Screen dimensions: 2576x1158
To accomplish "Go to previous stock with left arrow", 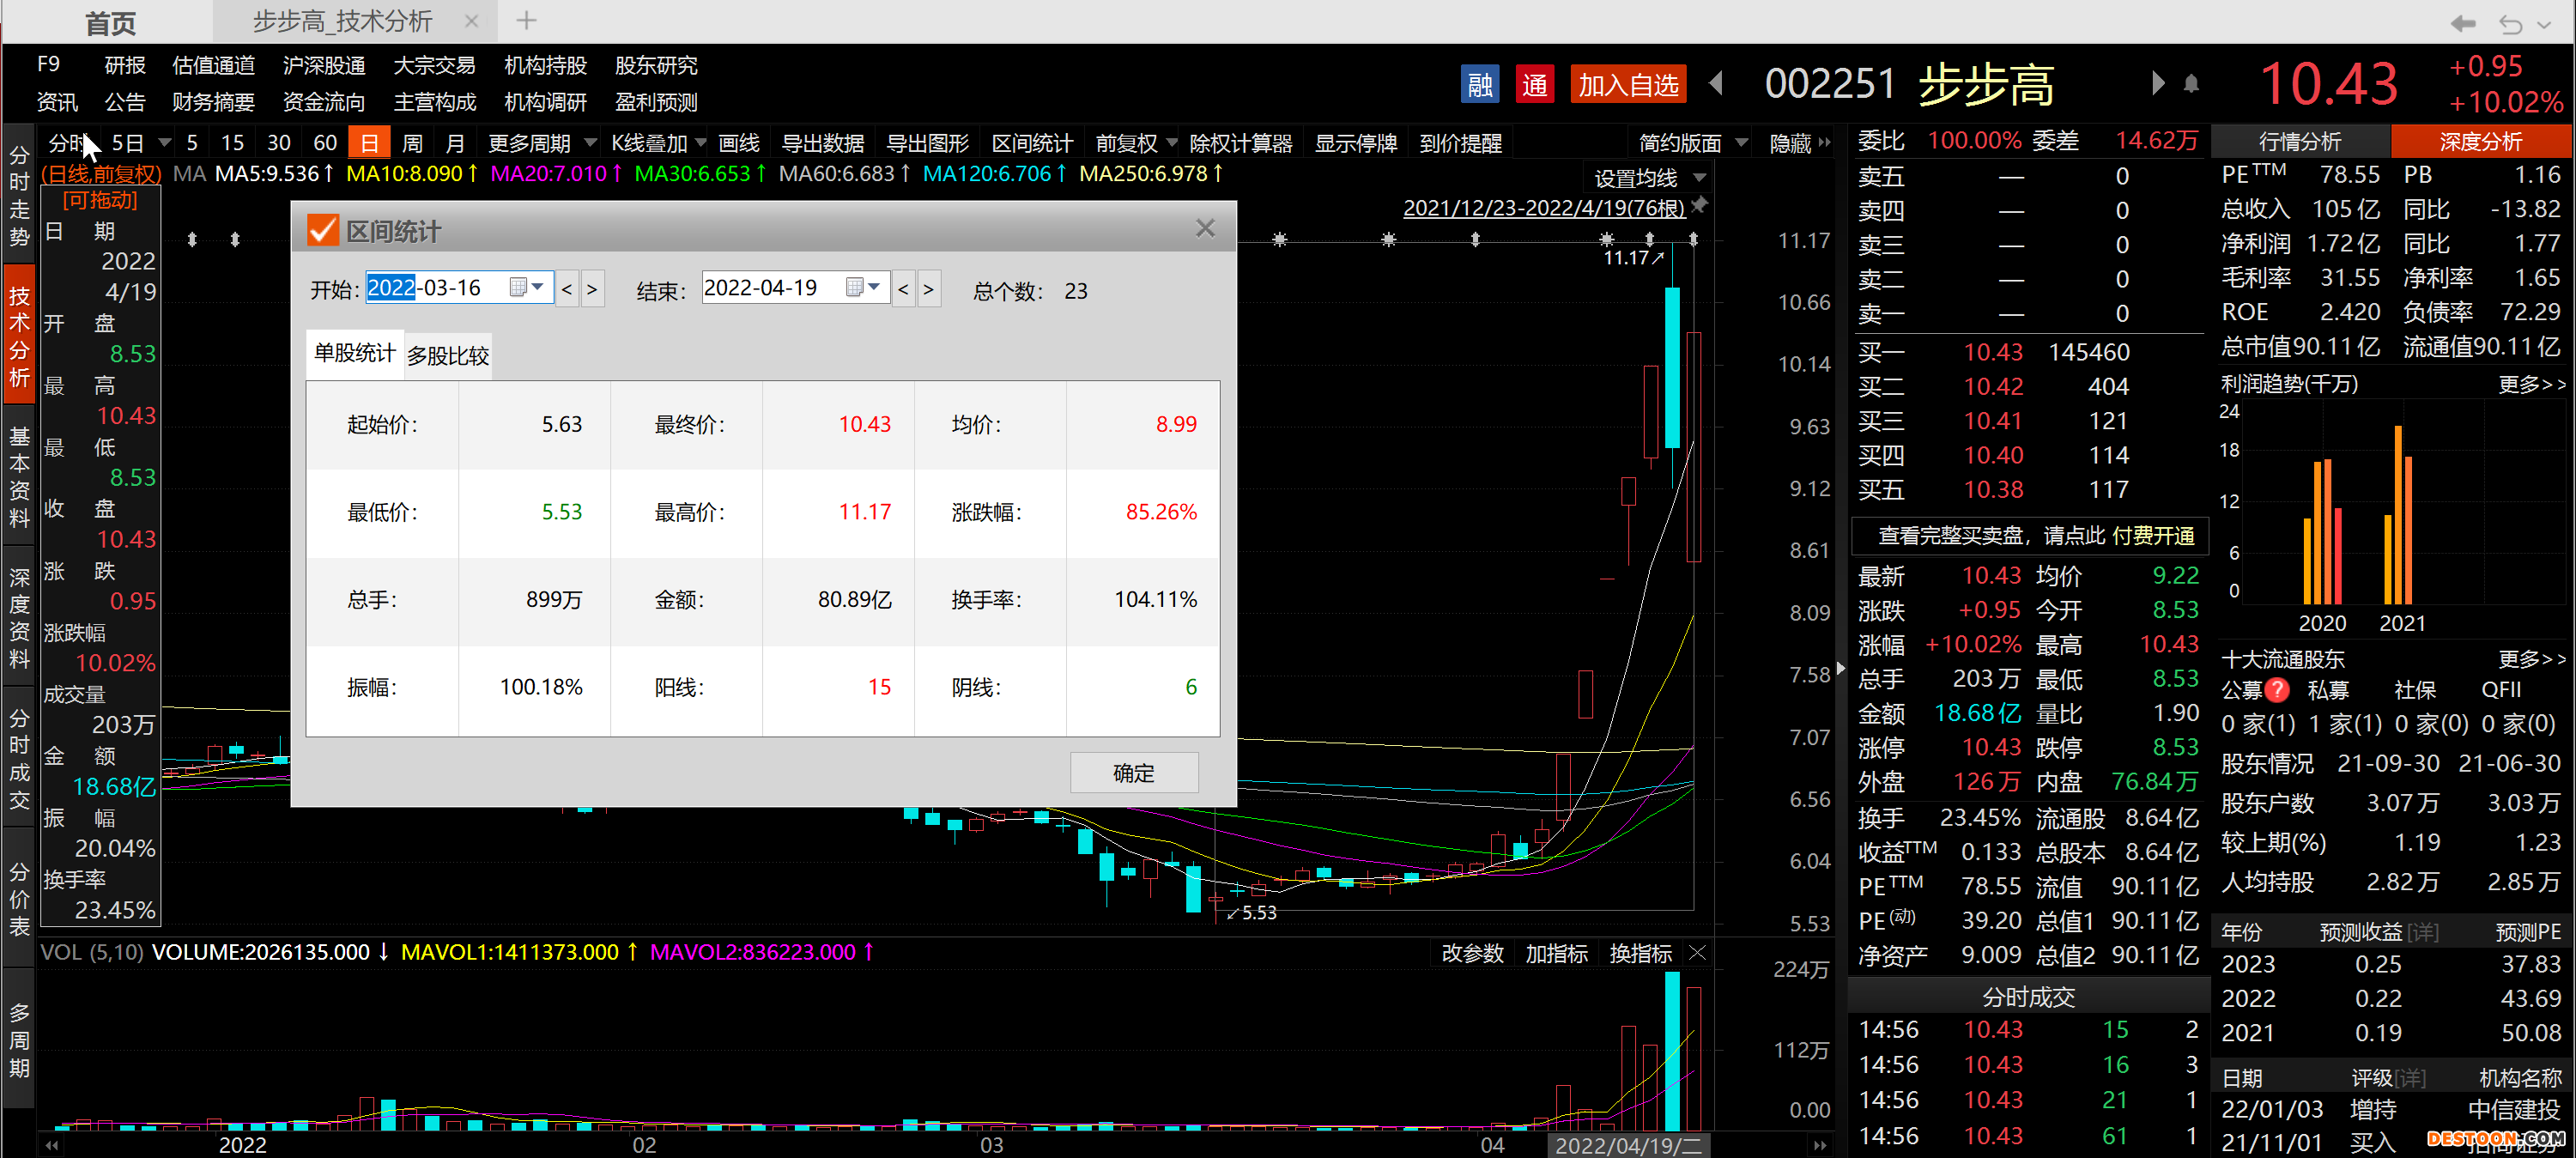I will point(1716,83).
